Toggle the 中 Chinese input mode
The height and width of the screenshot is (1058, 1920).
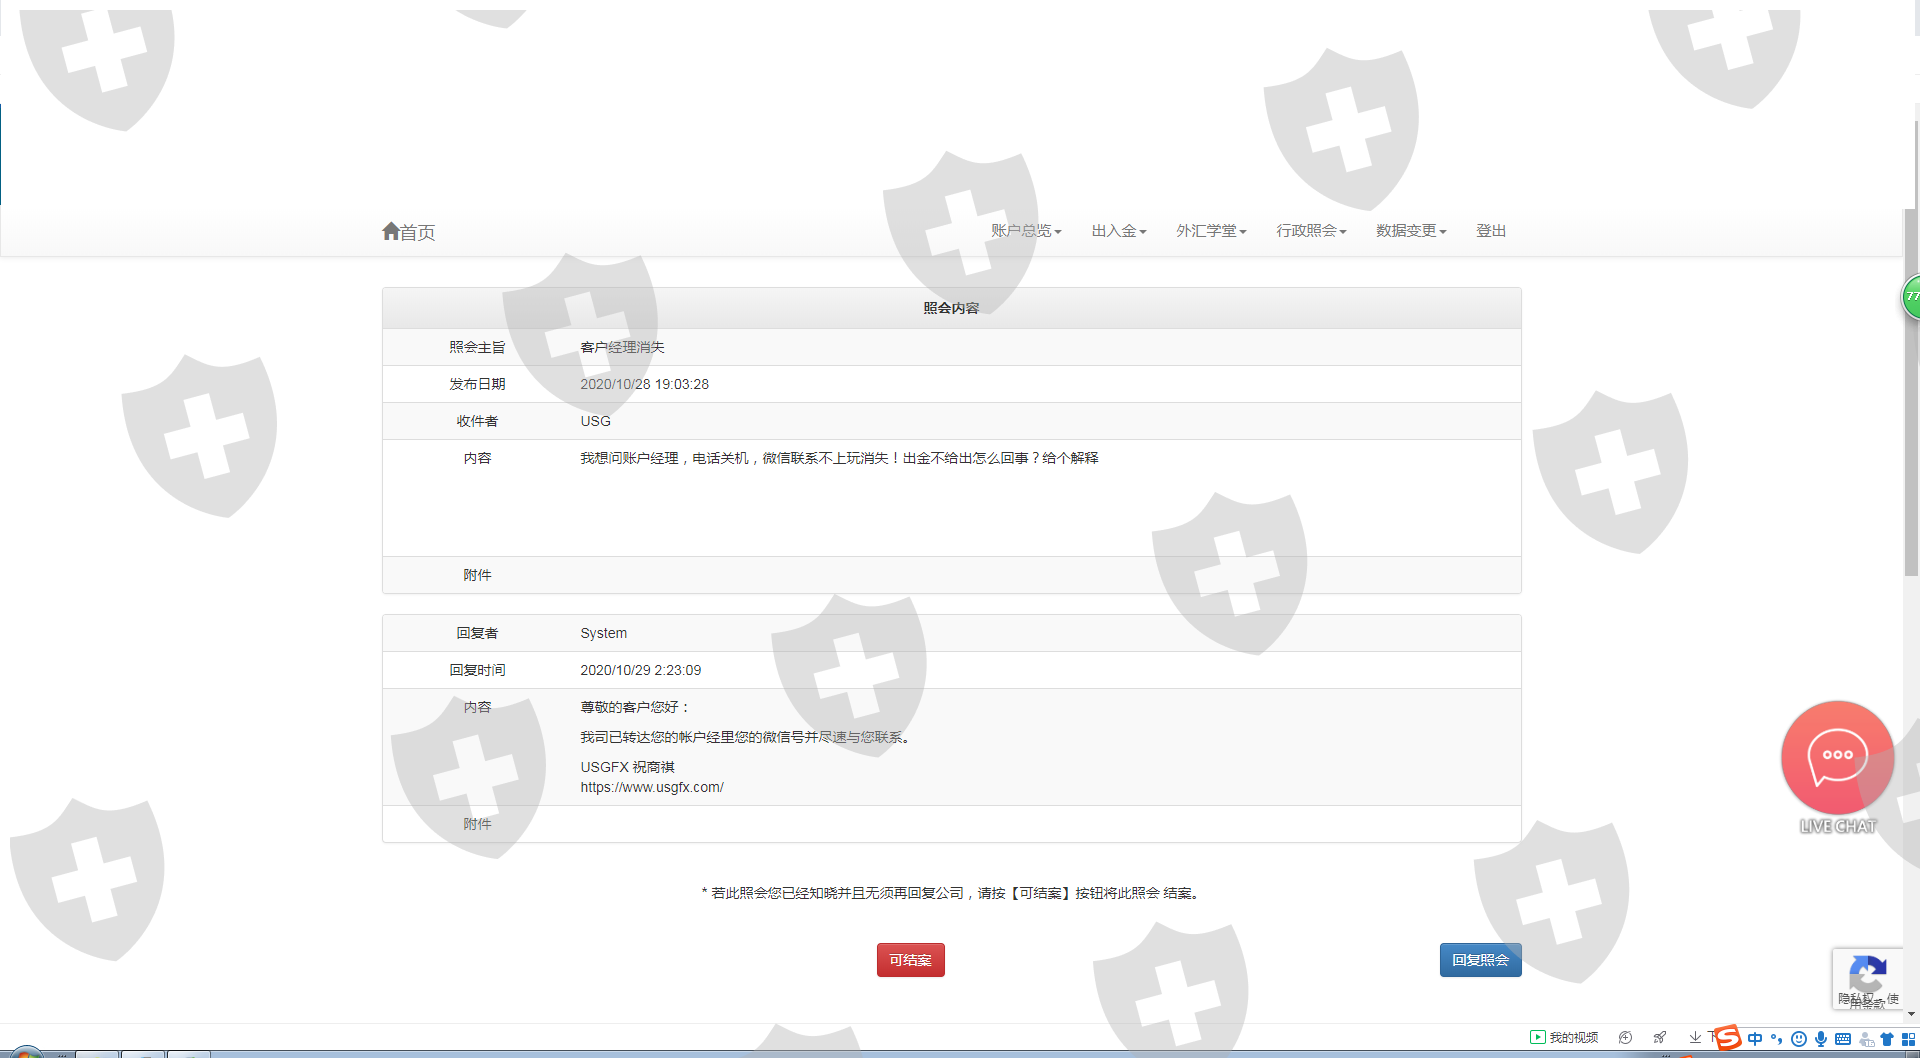click(1755, 1039)
